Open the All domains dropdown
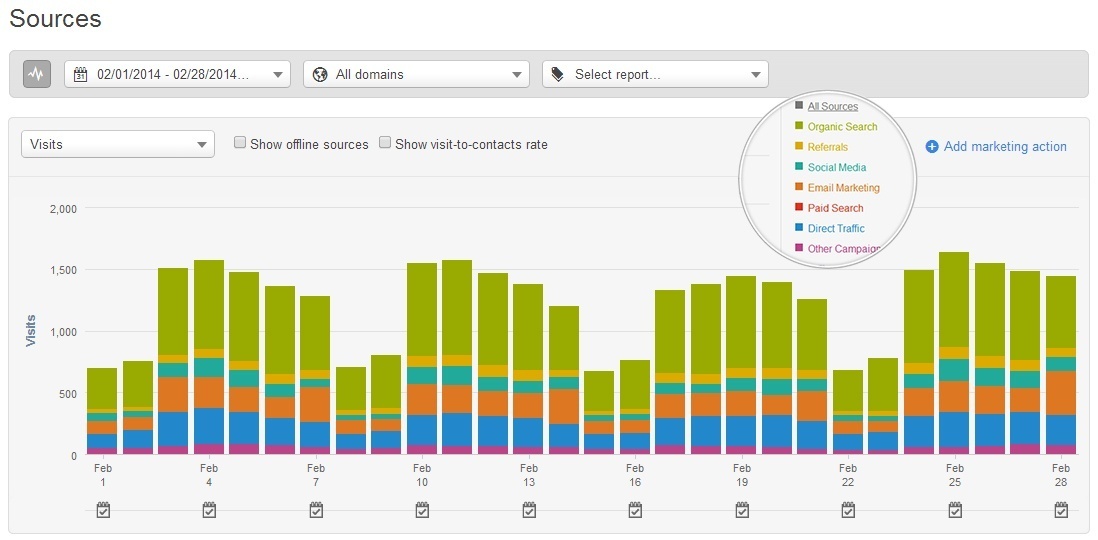Image resolution: width=1098 pixels, height=540 pixels. coord(416,74)
